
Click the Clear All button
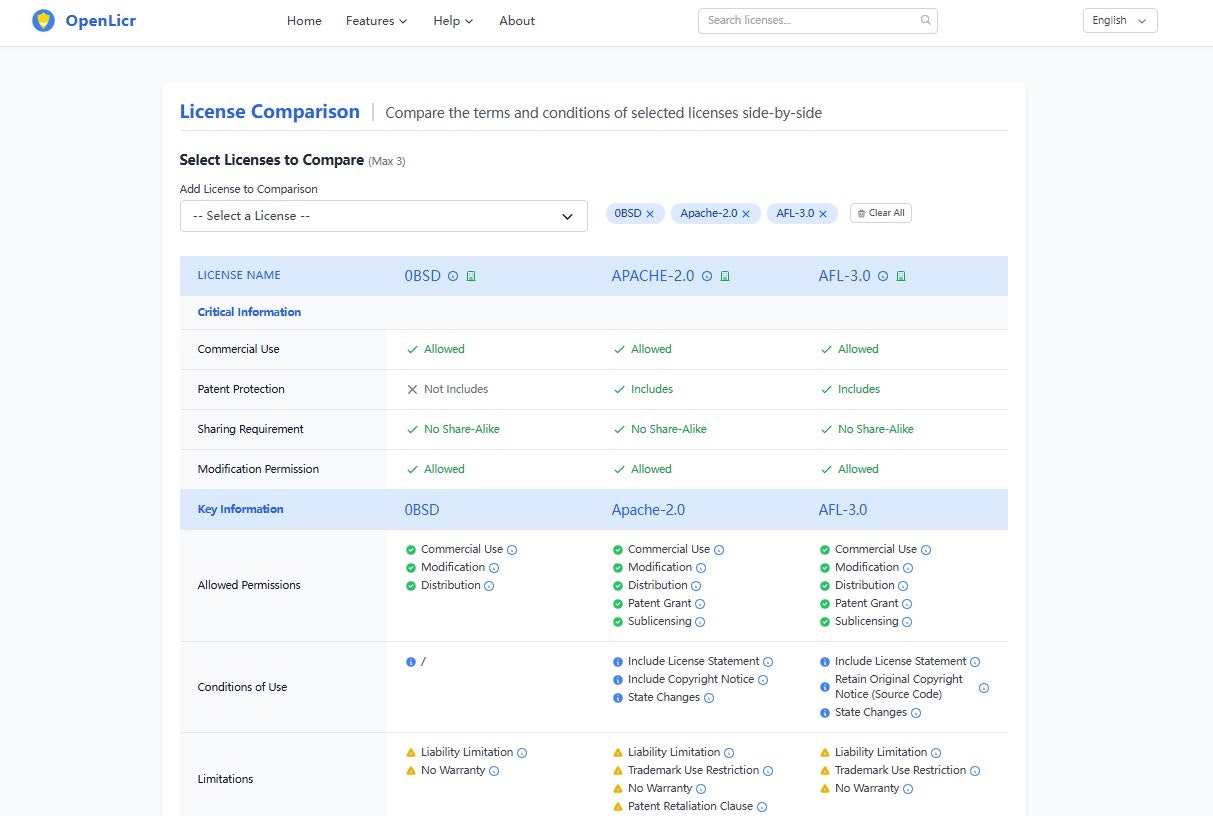coord(881,213)
